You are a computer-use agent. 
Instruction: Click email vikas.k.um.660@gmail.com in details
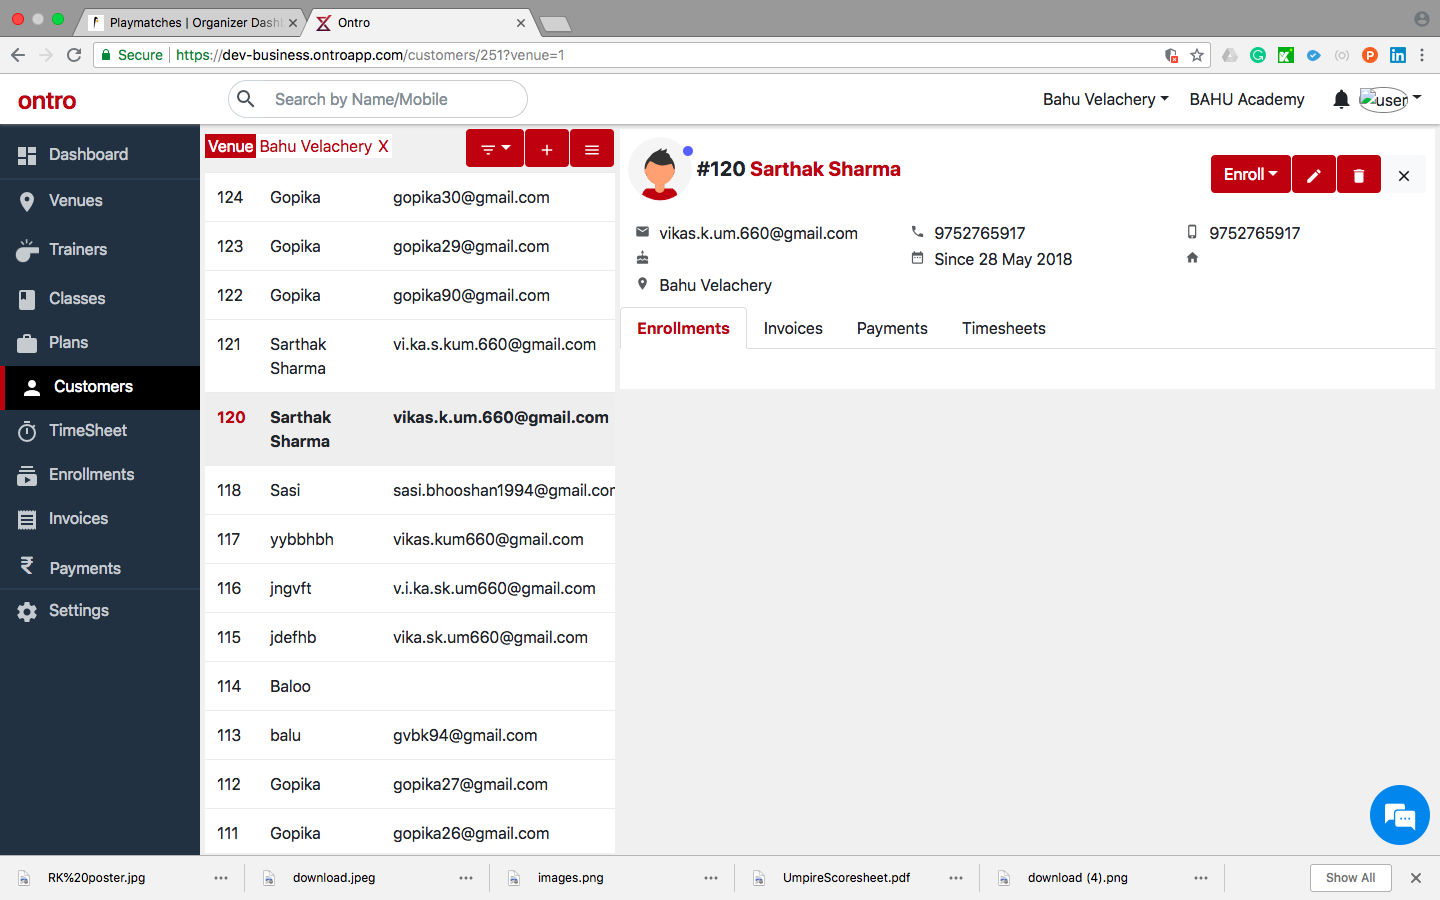758,233
